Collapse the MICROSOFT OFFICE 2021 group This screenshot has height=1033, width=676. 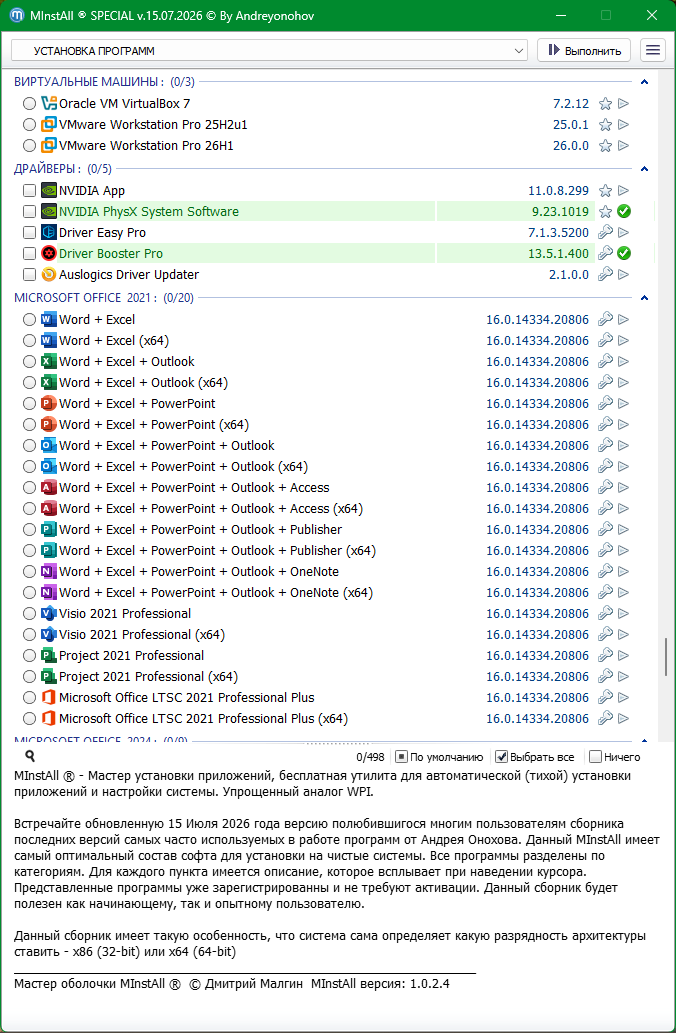[x=644, y=298]
